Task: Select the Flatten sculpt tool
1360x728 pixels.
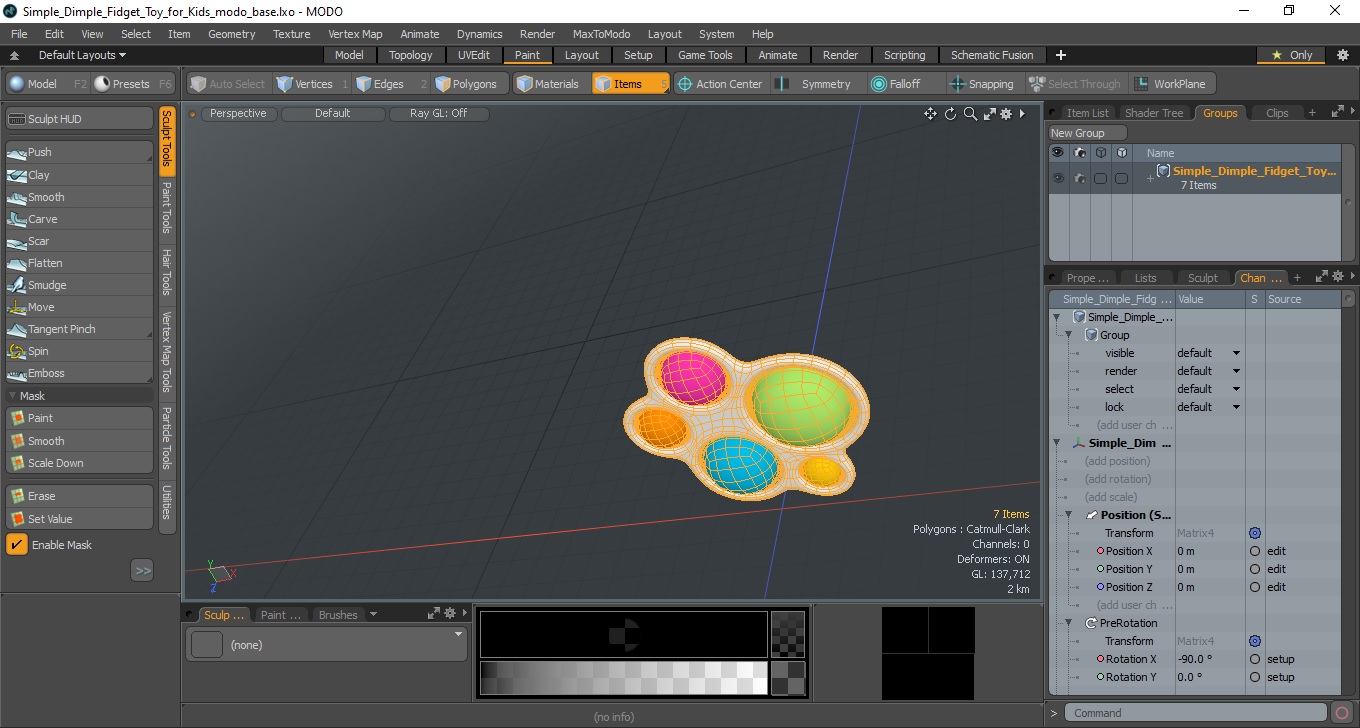Action: point(79,263)
